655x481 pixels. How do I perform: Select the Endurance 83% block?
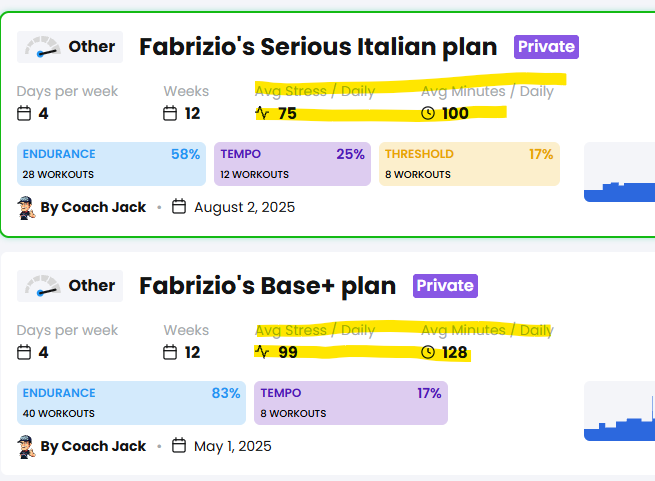131,403
